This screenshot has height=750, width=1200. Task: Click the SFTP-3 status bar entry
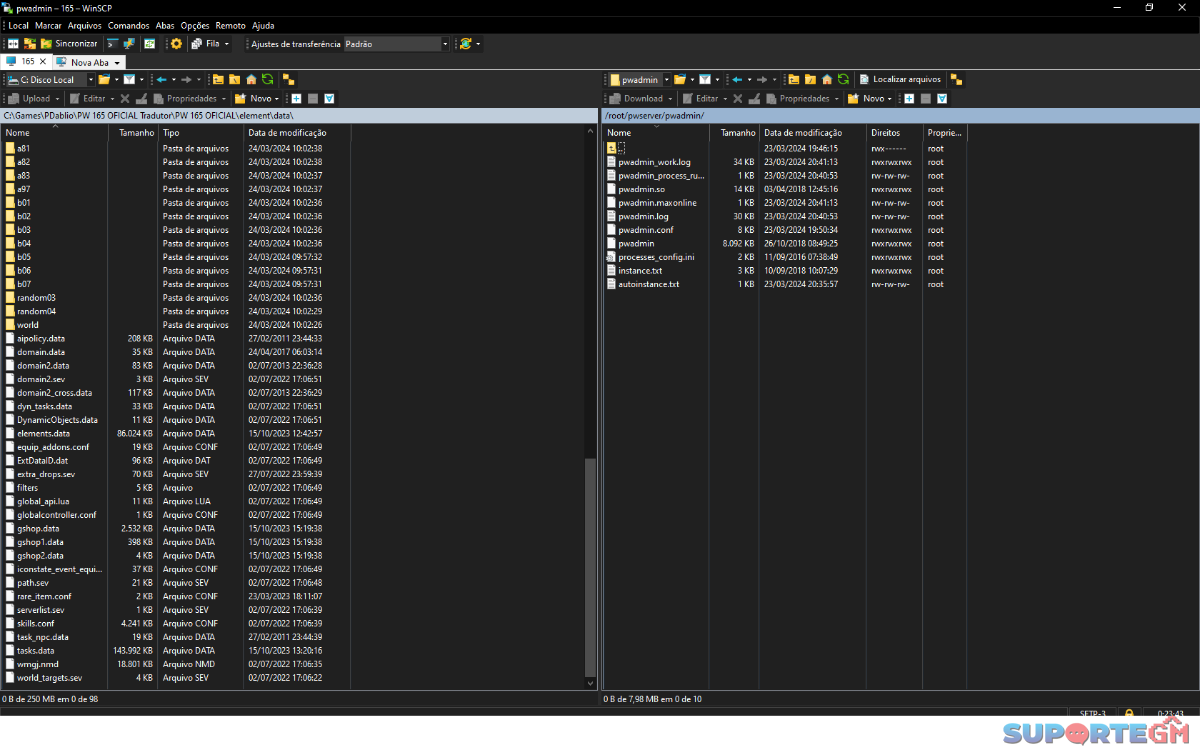coord(1092,714)
